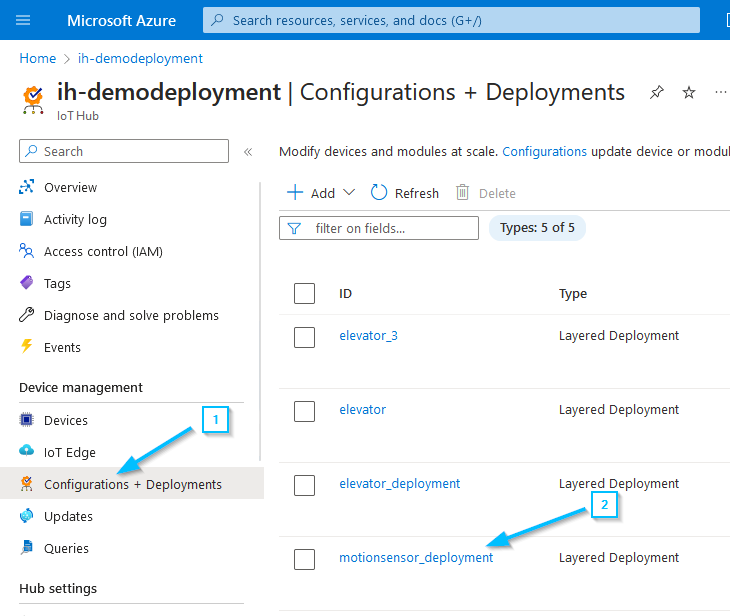Click the Delete trash icon
The height and width of the screenshot is (616, 730).
coord(463,193)
